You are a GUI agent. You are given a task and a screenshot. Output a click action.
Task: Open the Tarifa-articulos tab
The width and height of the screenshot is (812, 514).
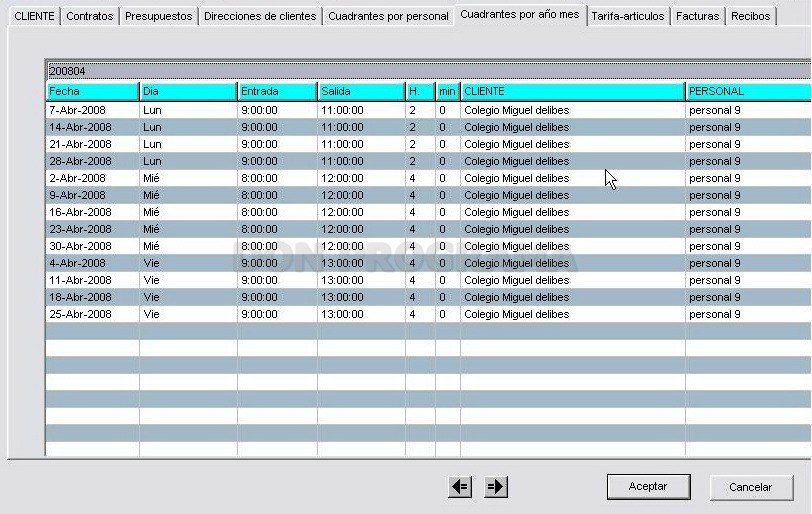(628, 16)
